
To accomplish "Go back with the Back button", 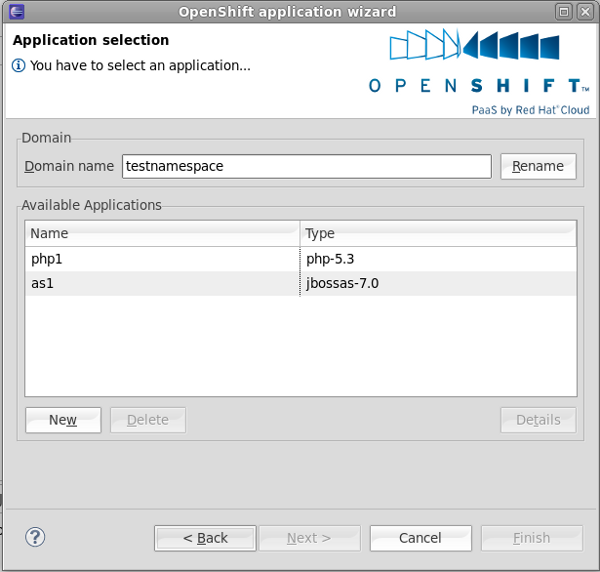I will pos(205,538).
